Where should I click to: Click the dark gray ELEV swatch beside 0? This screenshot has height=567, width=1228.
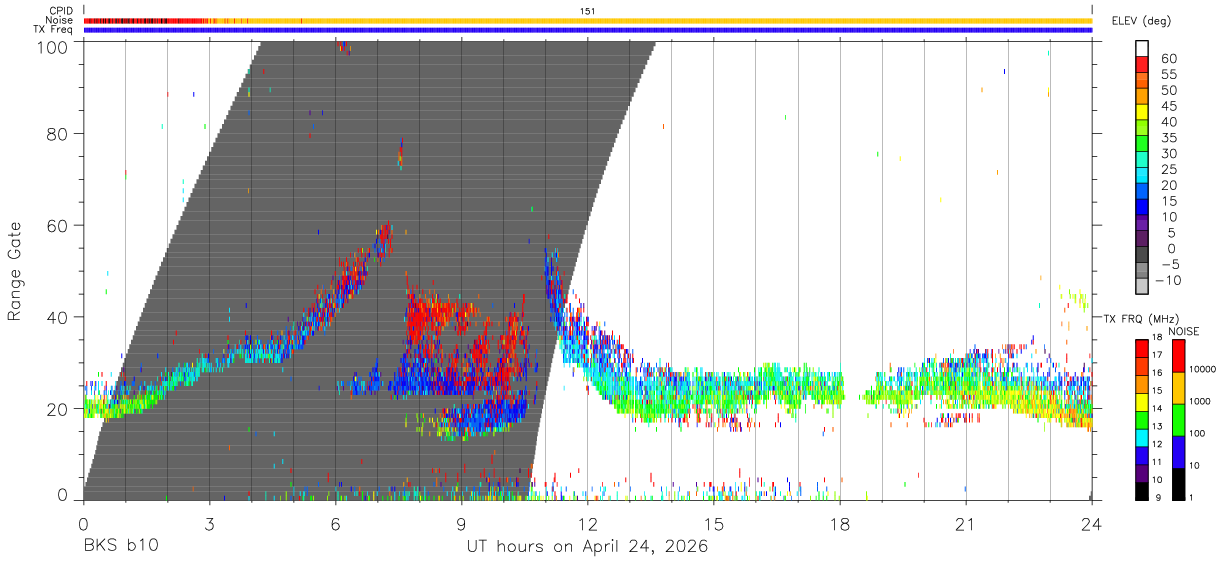[1142, 256]
